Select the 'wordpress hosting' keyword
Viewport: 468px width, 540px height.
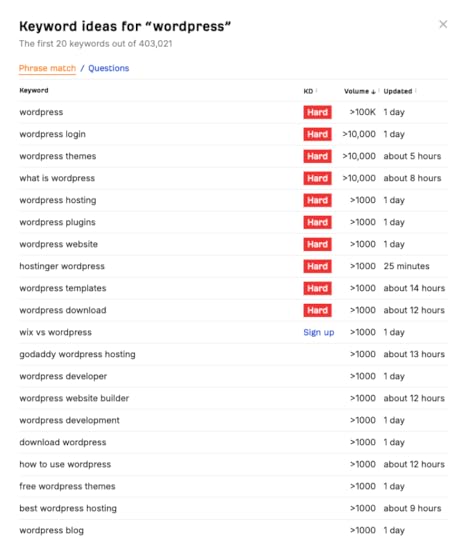click(x=58, y=200)
